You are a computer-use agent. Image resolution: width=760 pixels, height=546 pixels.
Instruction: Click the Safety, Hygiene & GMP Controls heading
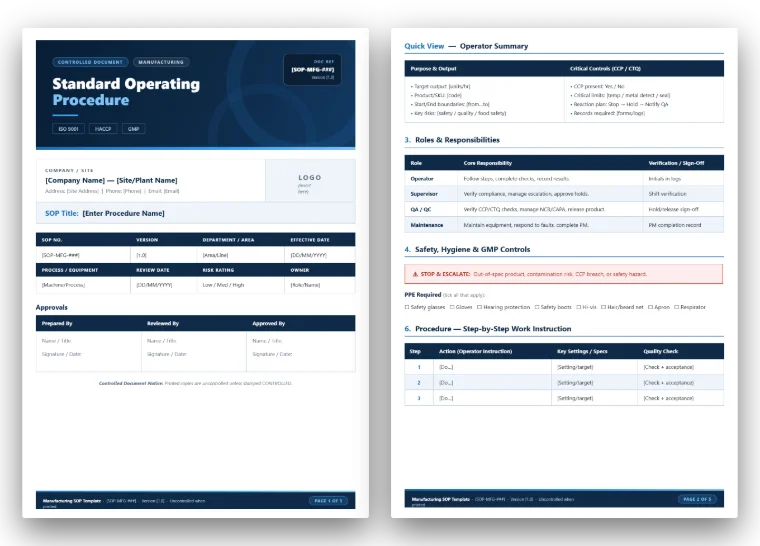pos(473,250)
